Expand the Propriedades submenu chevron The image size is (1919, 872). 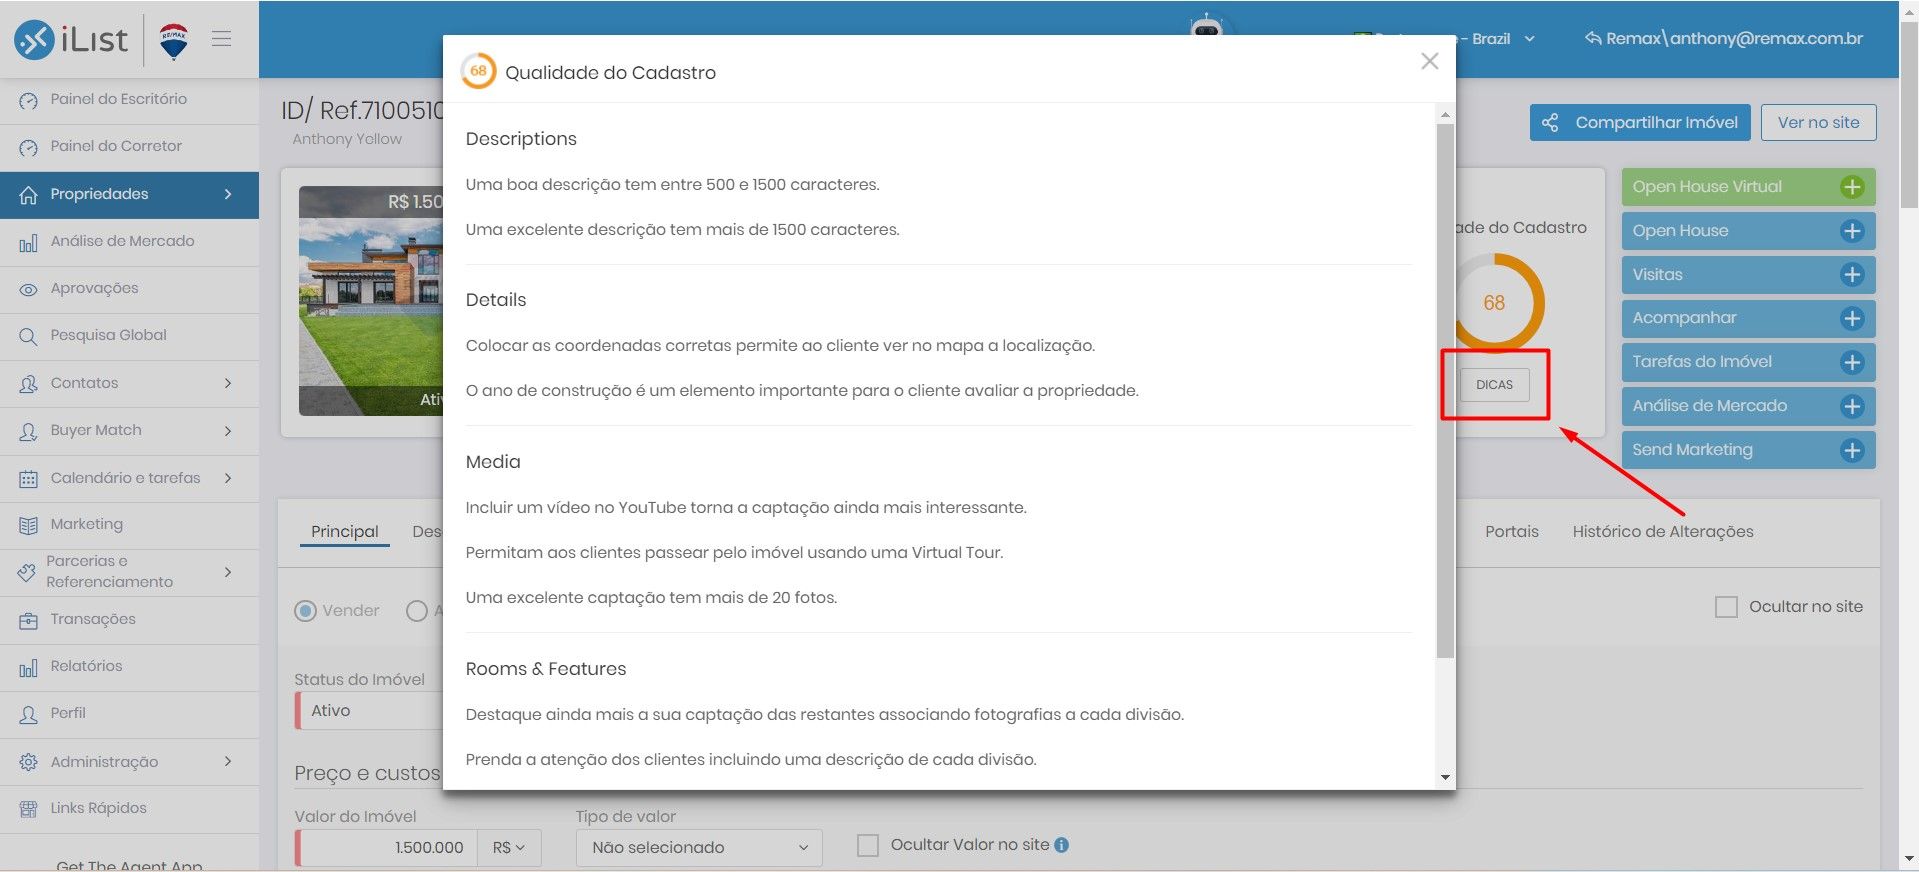point(228,194)
